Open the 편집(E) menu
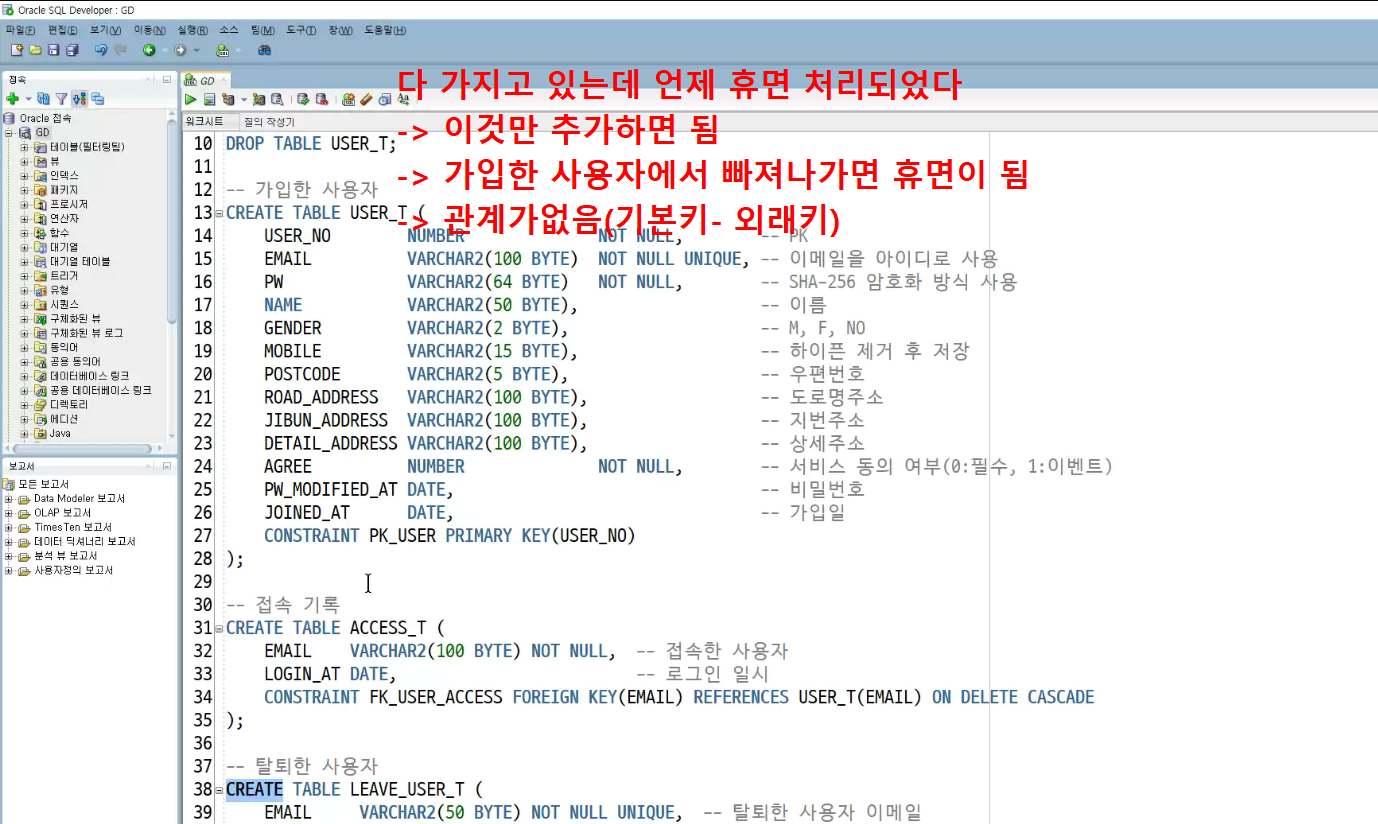Screen dimensions: 1378x824 (63, 30)
